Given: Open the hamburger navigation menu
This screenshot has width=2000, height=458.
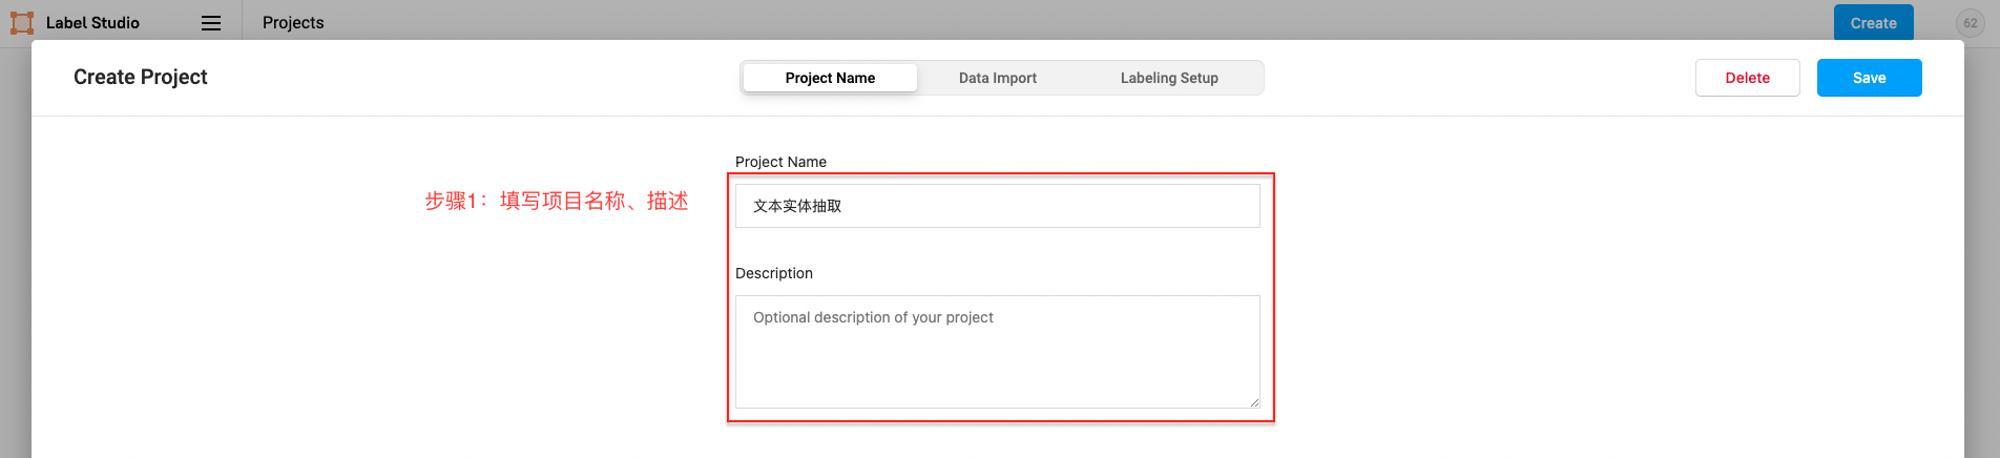Looking at the screenshot, I should tap(211, 23).
